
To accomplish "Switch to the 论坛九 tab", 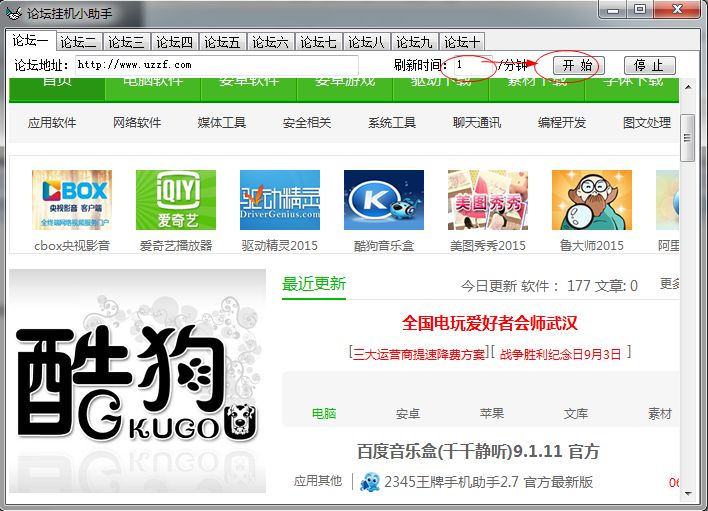I will click(414, 42).
